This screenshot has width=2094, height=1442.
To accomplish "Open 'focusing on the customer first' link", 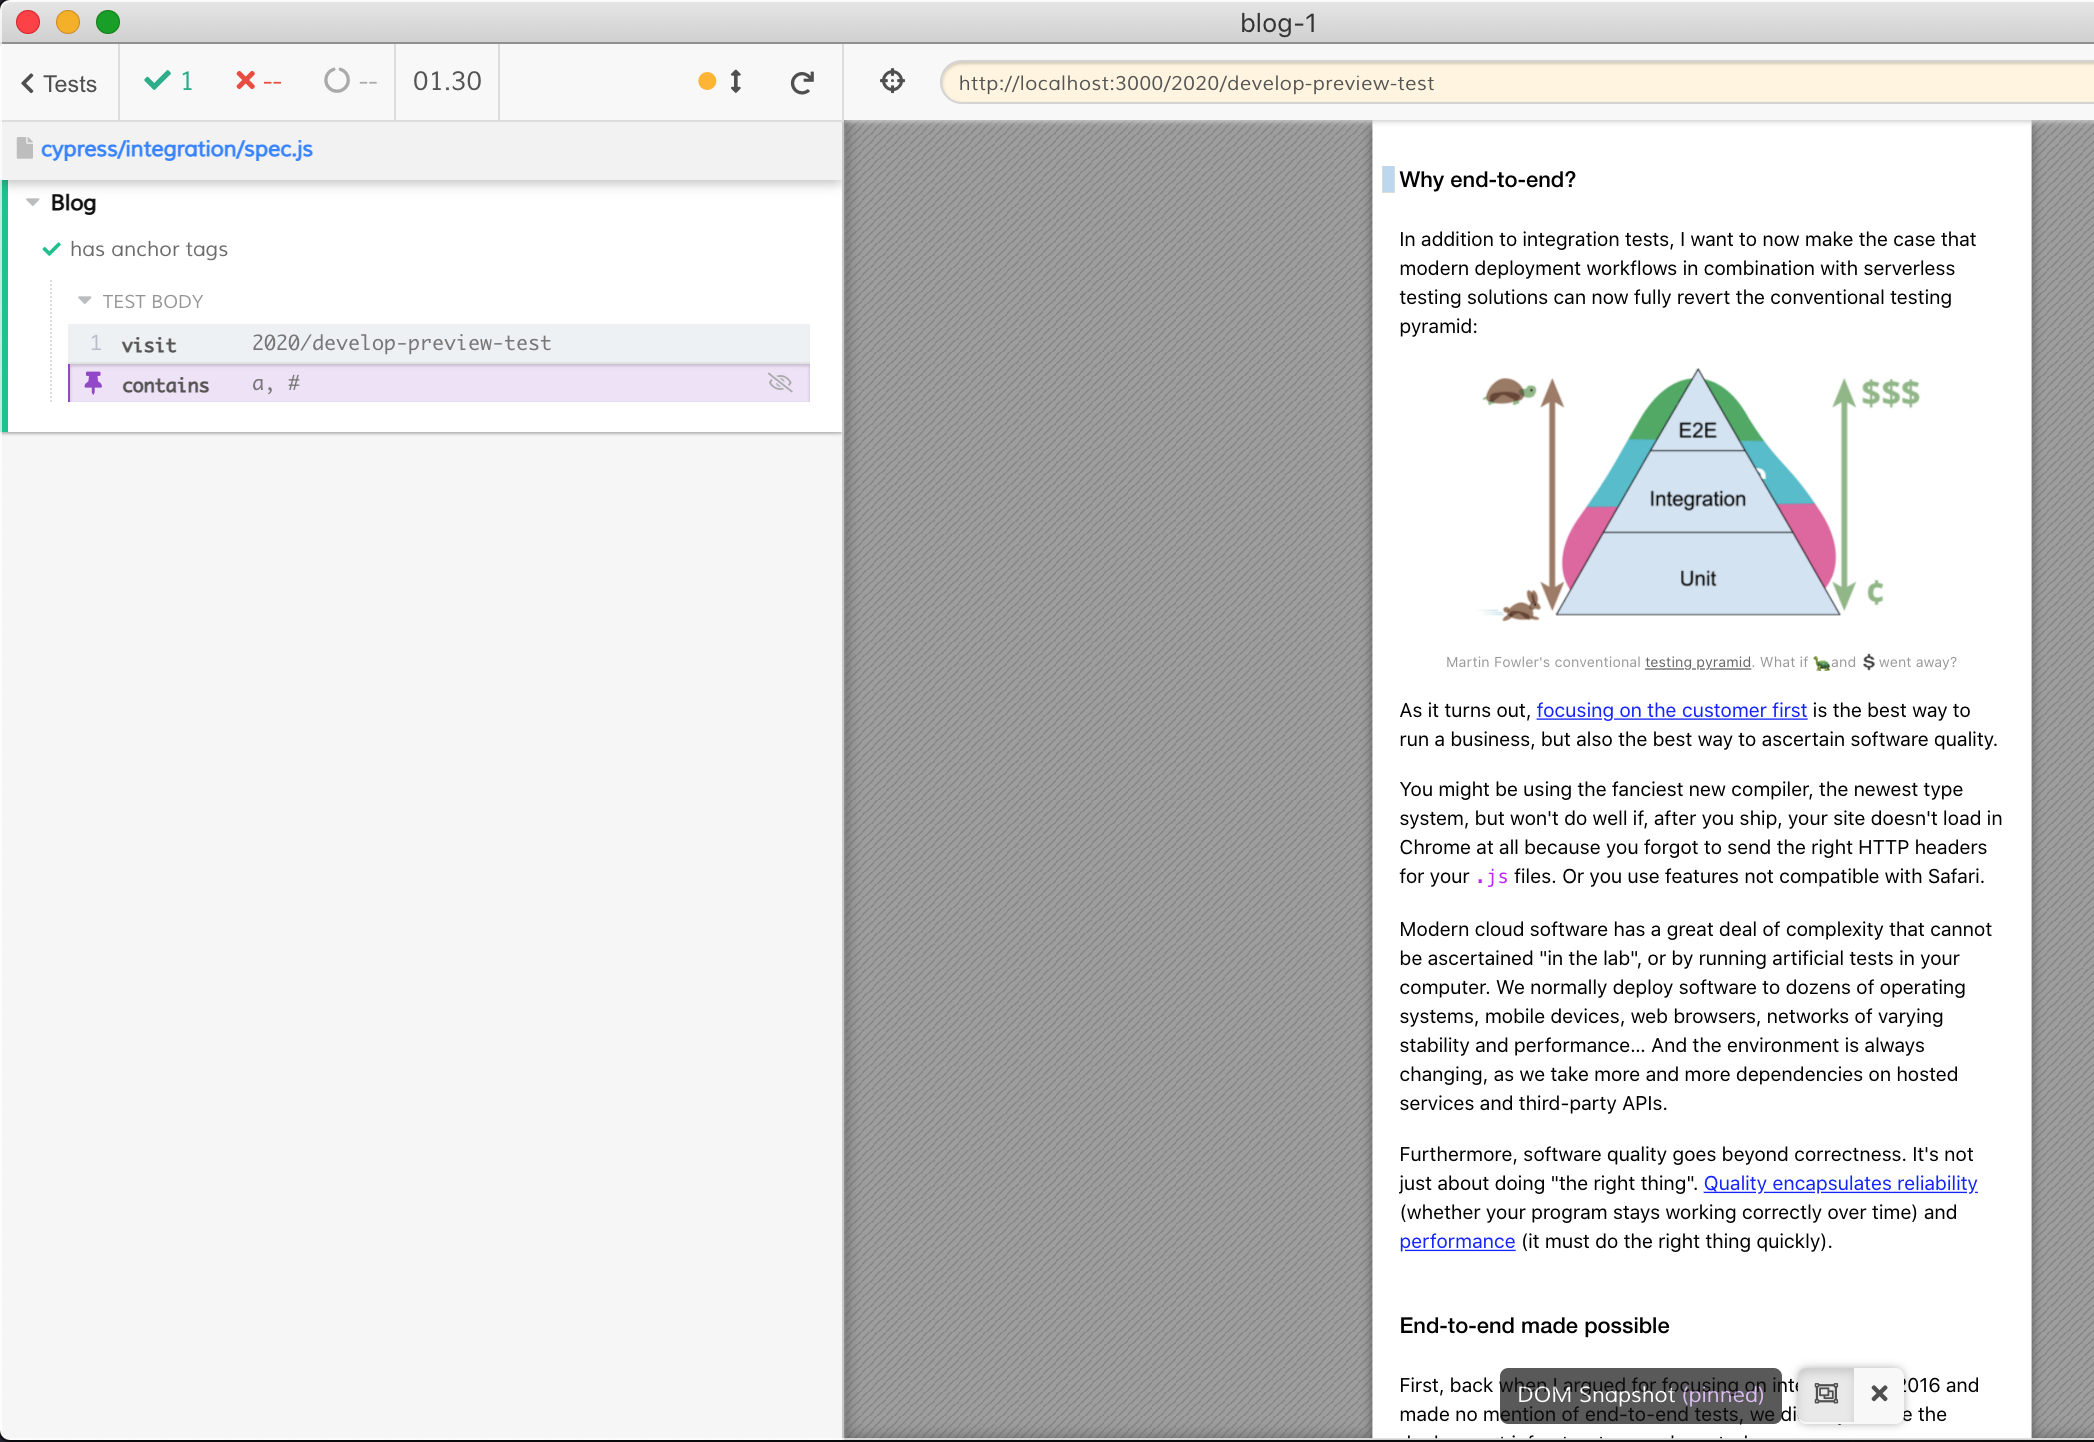I will click(x=1671, y=710).
